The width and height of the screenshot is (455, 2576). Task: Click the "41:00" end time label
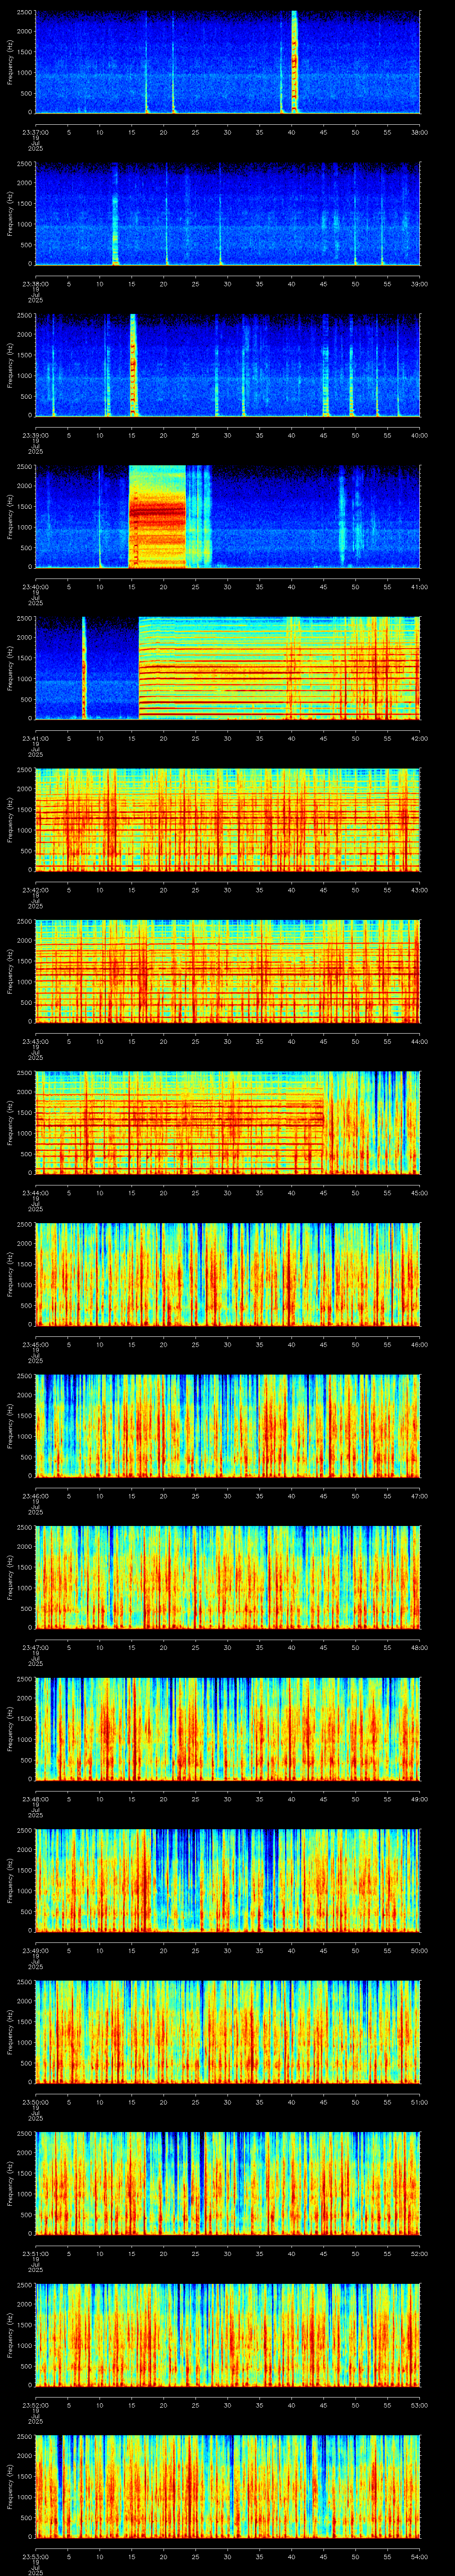pos(420,586)
